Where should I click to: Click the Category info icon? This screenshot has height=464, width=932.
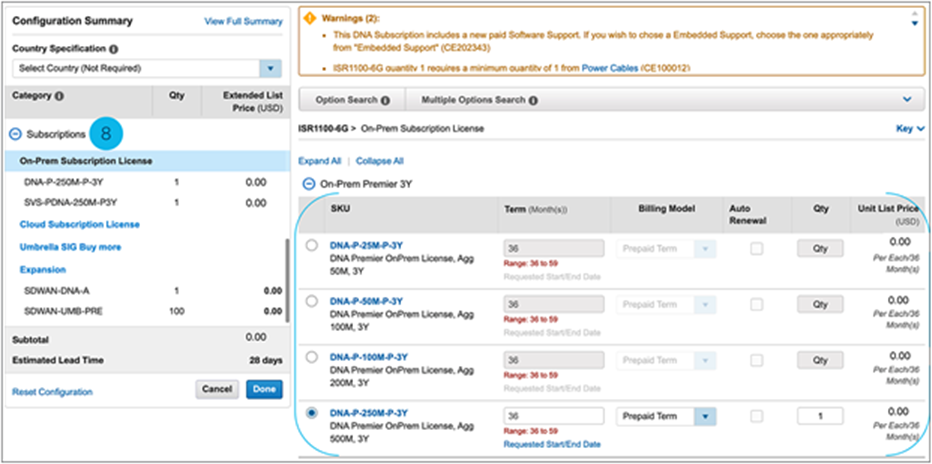pyautogui.click(x=59, y=96)
